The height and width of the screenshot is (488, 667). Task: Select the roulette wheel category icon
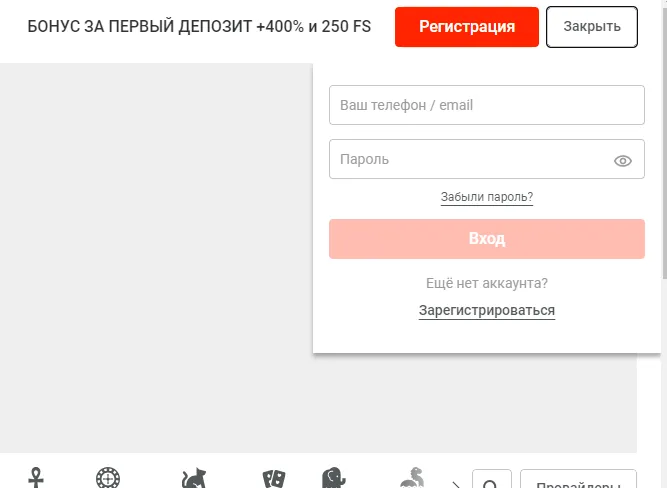[108, 478]
